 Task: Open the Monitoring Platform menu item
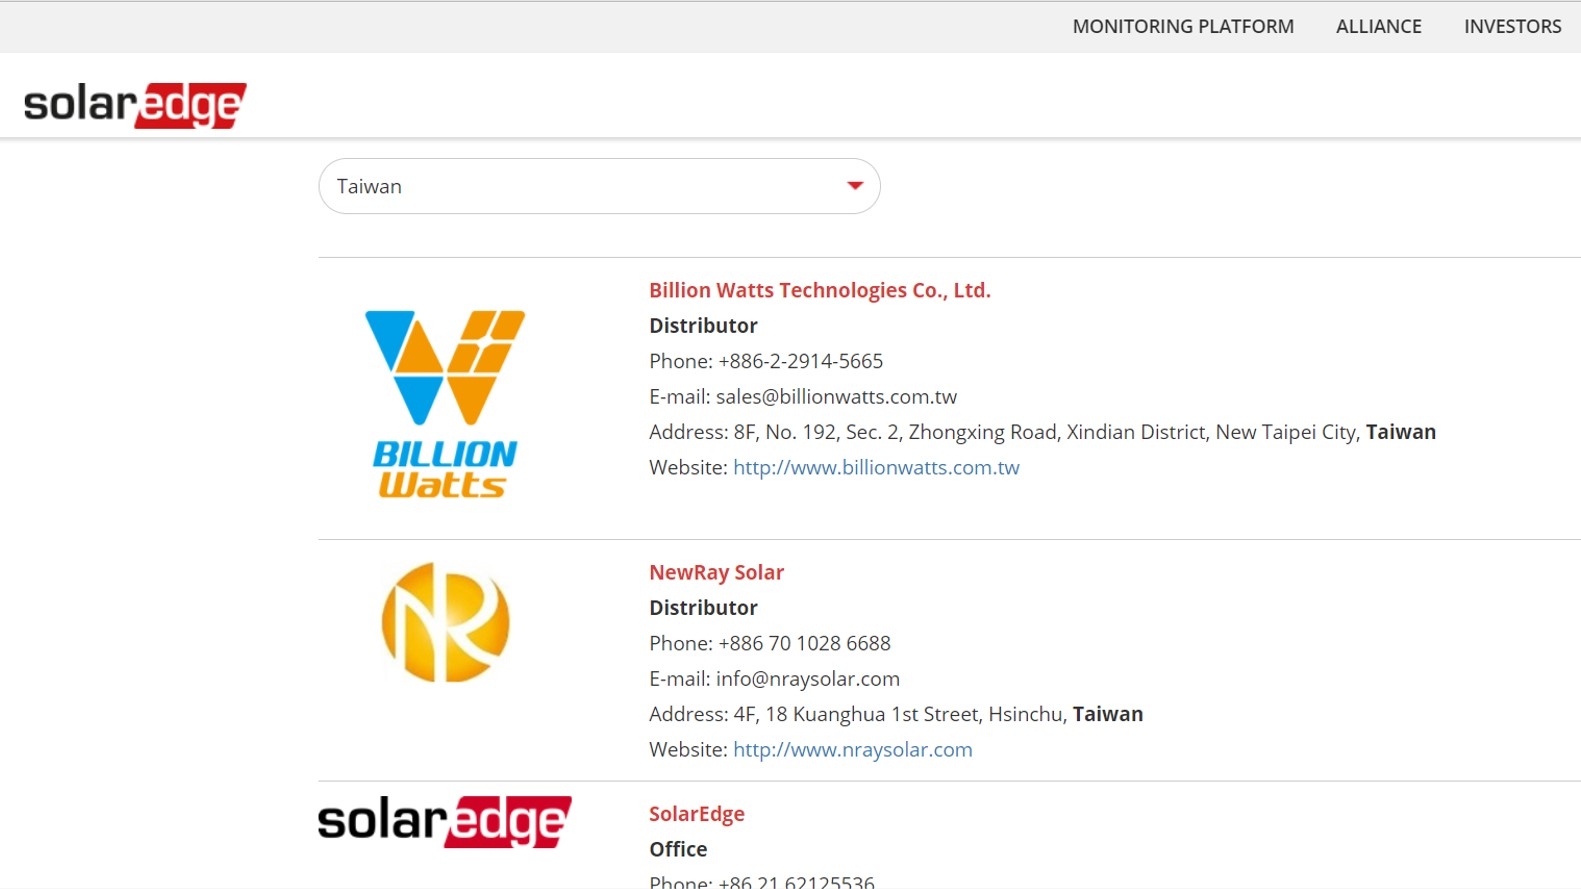click(x=1183, y=27)
